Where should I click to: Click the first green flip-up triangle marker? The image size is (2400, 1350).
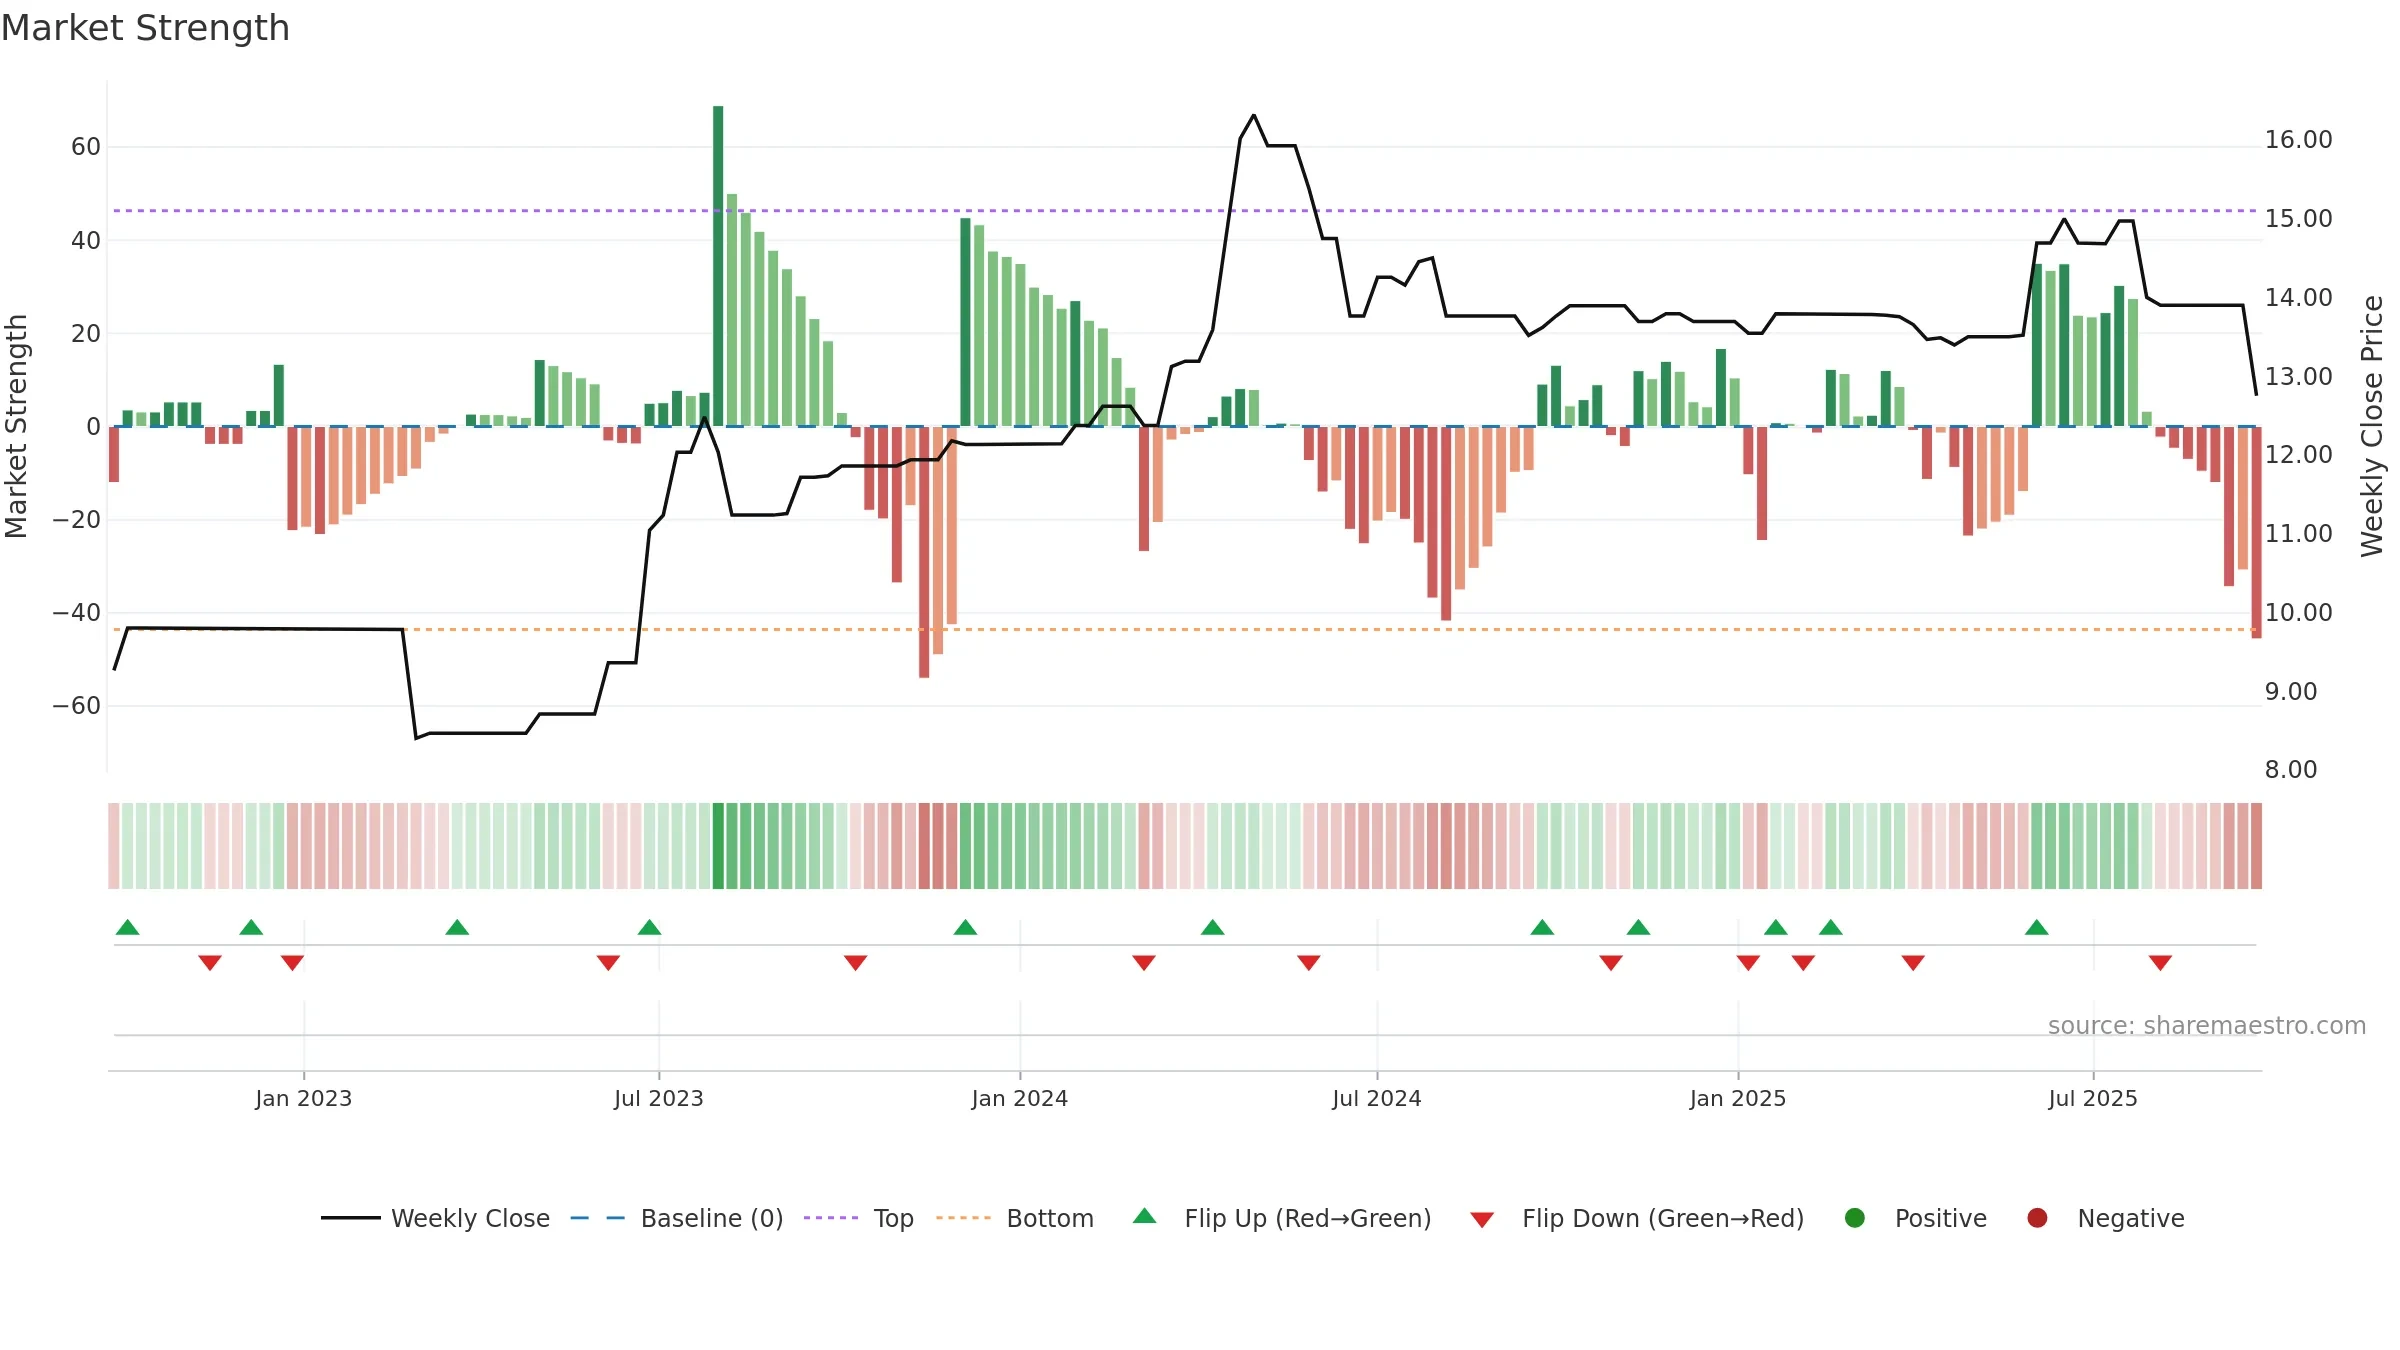pyautogui.click(x=128, y=927)
